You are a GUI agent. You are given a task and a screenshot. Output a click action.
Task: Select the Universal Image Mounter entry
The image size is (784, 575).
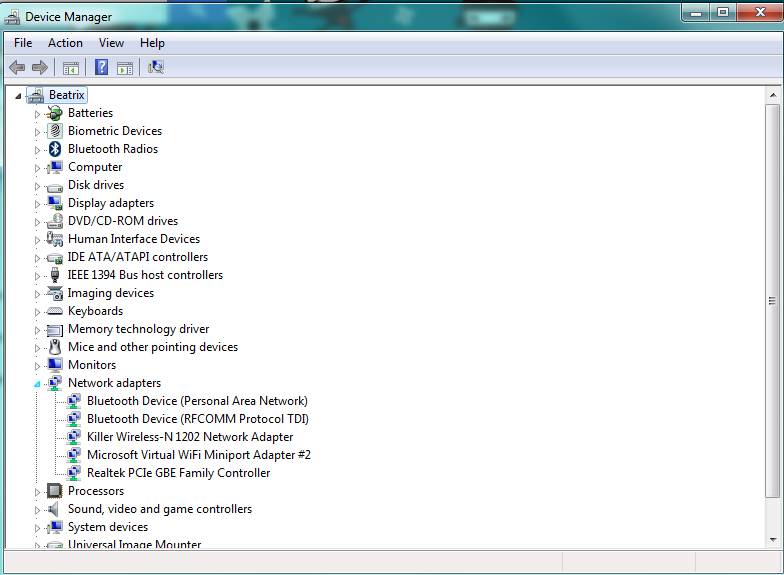134,544
